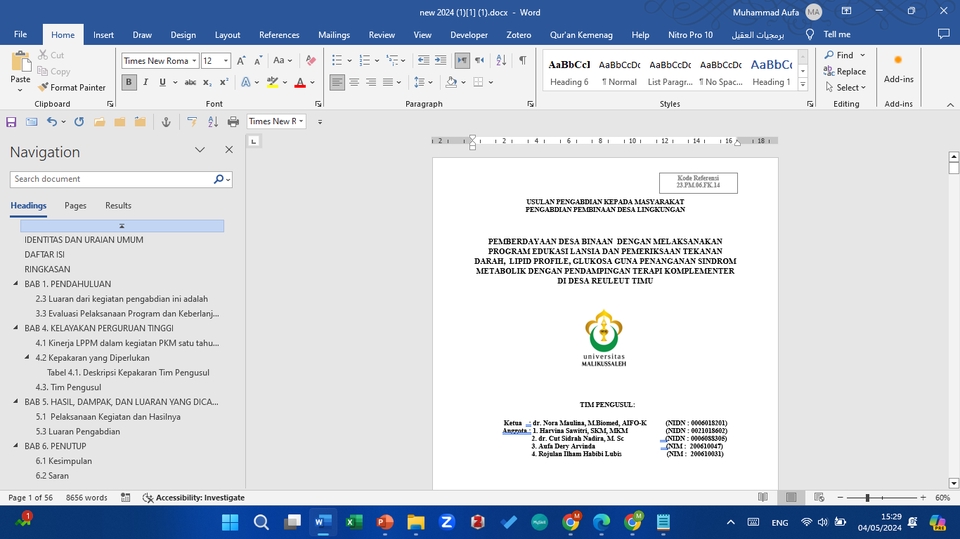Open the Replace dialog
Image resolution: width=960 pixels, height=539 pixels.
(x=845, y=72)
